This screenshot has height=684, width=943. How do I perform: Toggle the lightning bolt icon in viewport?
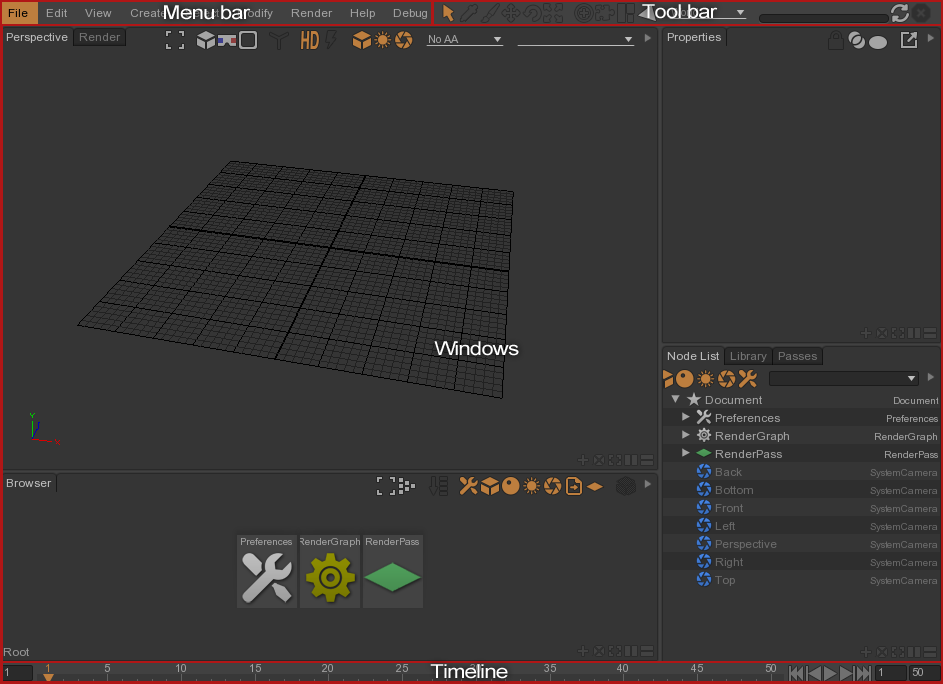click(331, 40)
